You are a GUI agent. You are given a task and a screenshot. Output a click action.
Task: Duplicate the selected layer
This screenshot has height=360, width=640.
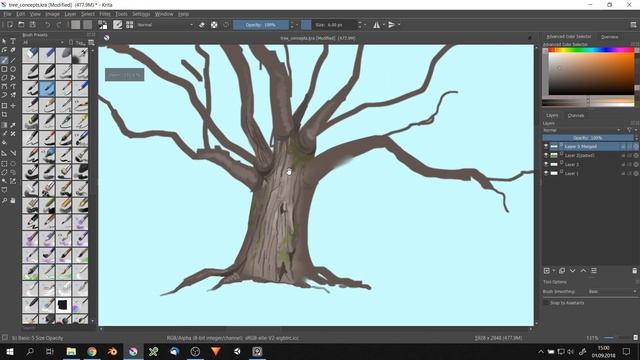pos(562,271)
